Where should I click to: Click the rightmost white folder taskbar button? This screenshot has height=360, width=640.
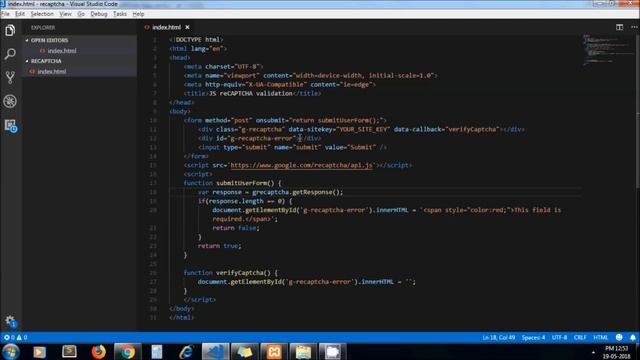pos(333,352)
